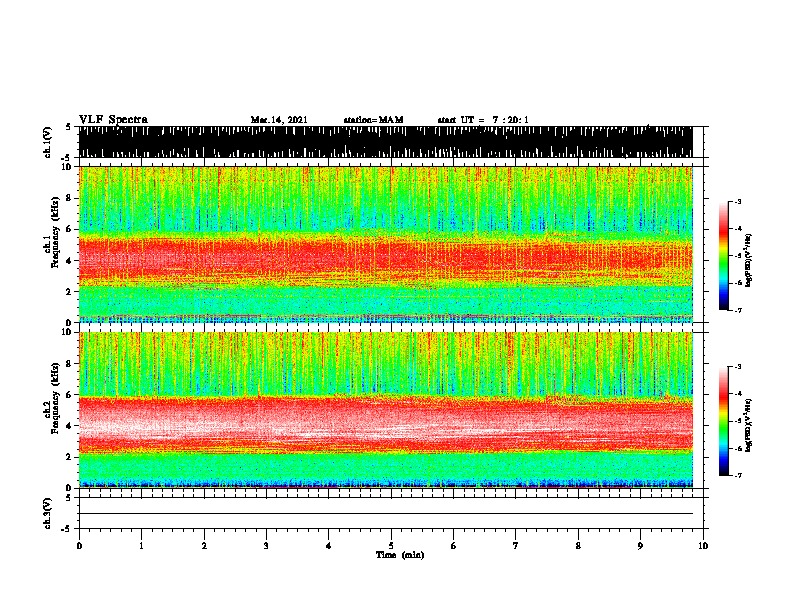The image size is (792, 612).
Task: Click time tick label "5" on the x-axis
Action: pyautogui.click(x=391, y=546)
